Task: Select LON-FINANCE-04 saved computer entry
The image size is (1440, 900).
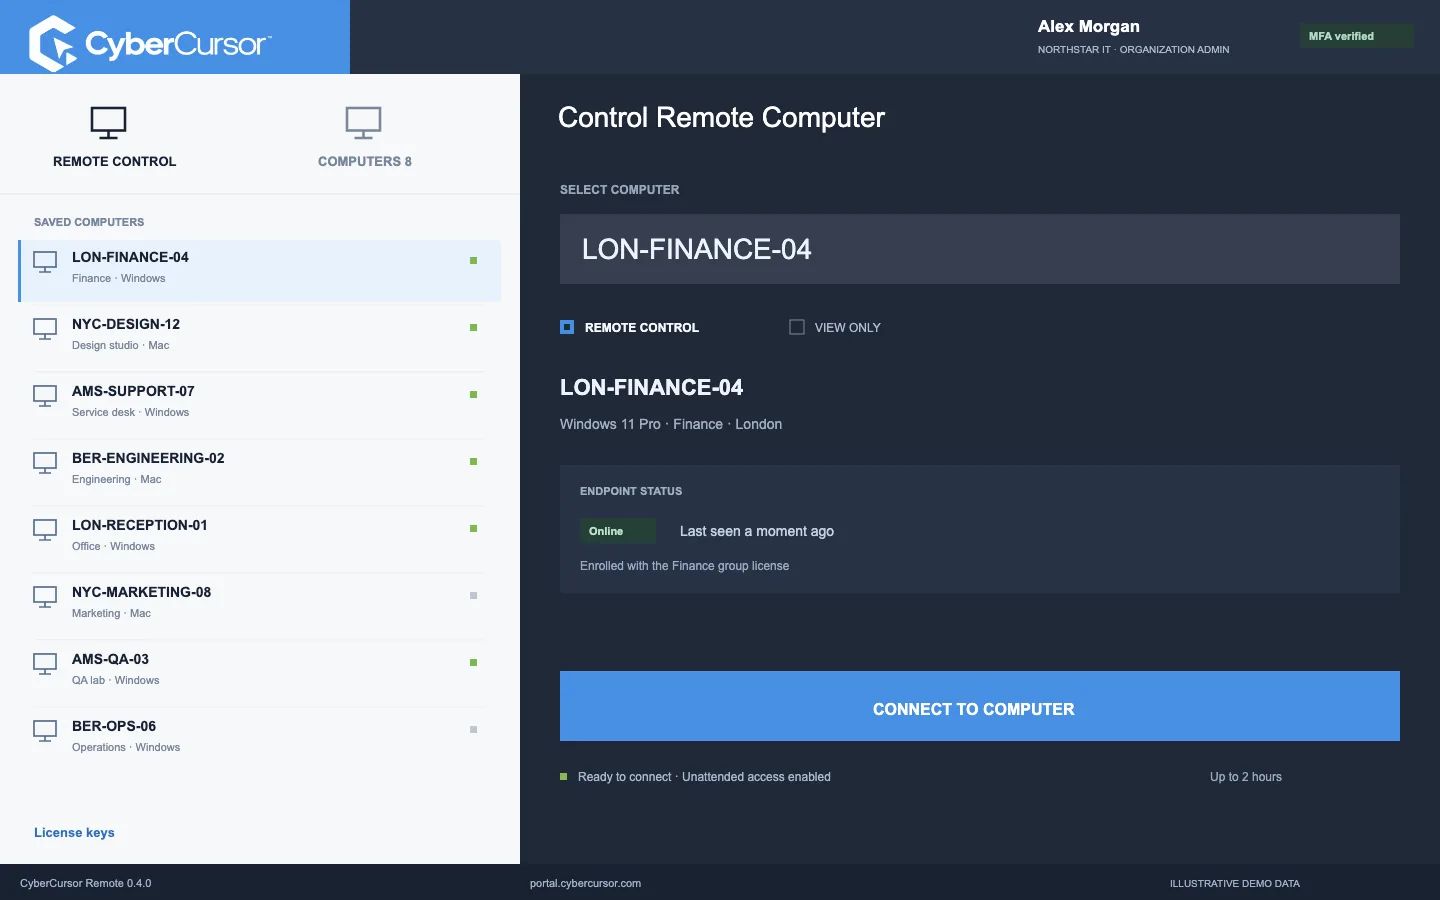Action: 260,270
